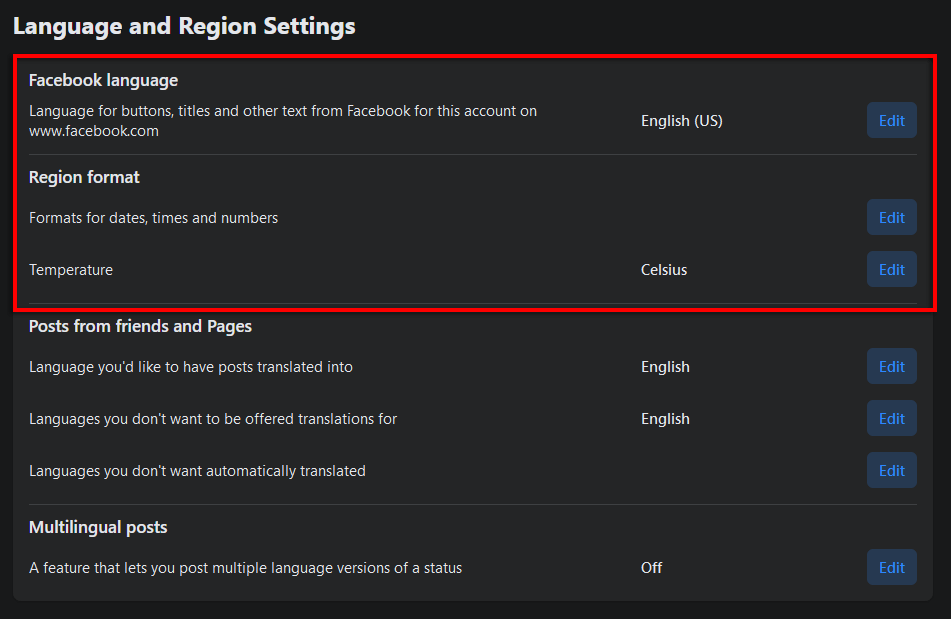
Task: Select the Region format section heading
Action: 84,177
